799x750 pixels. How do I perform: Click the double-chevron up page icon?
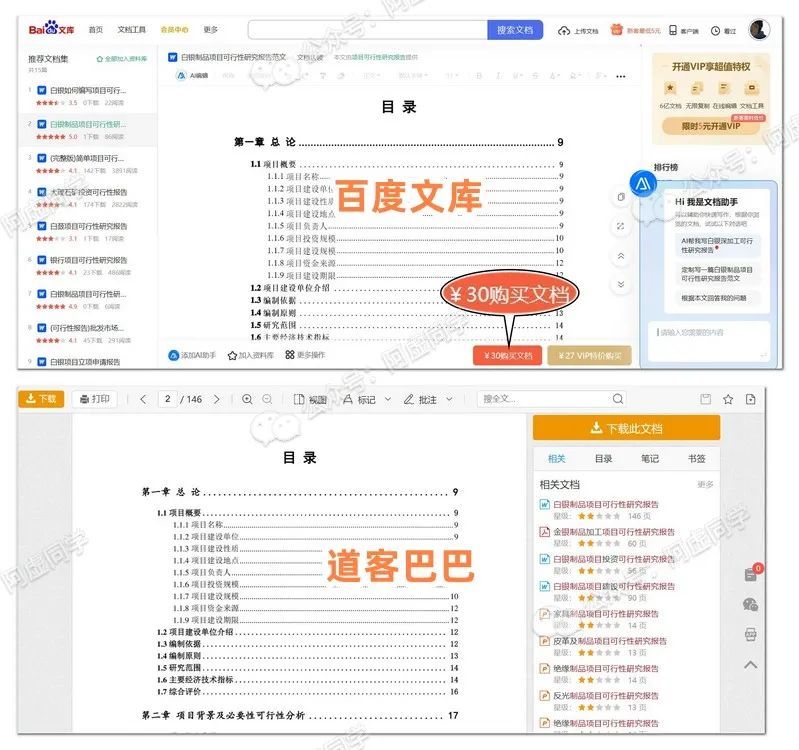[x=621, y=256]
